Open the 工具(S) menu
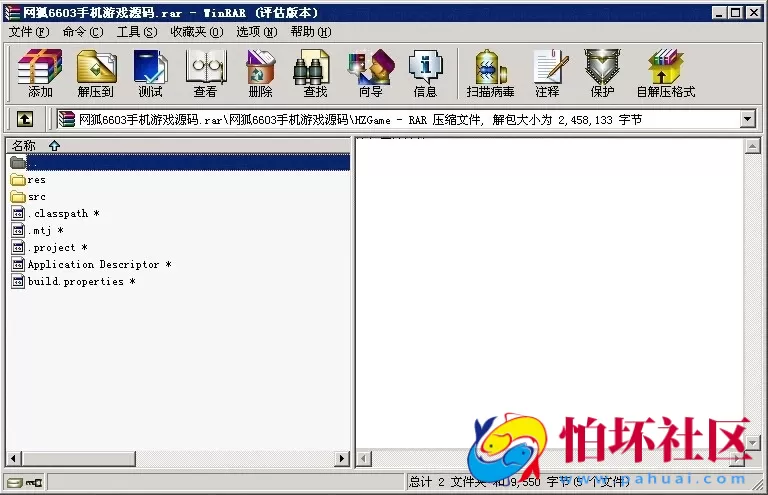Screen dimensions: 768x495 (x=137, y=32)
